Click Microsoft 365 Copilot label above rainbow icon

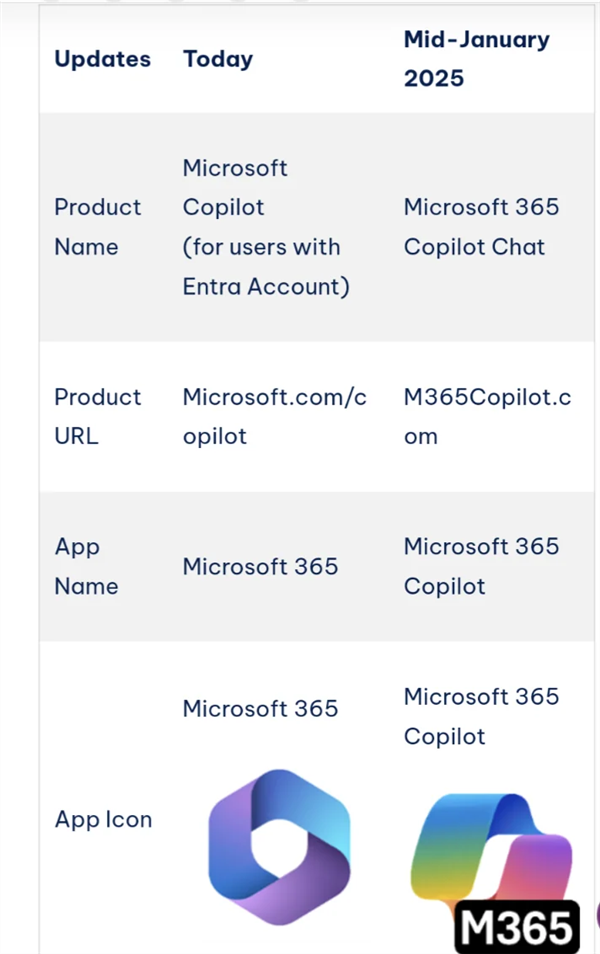[480, 717]
